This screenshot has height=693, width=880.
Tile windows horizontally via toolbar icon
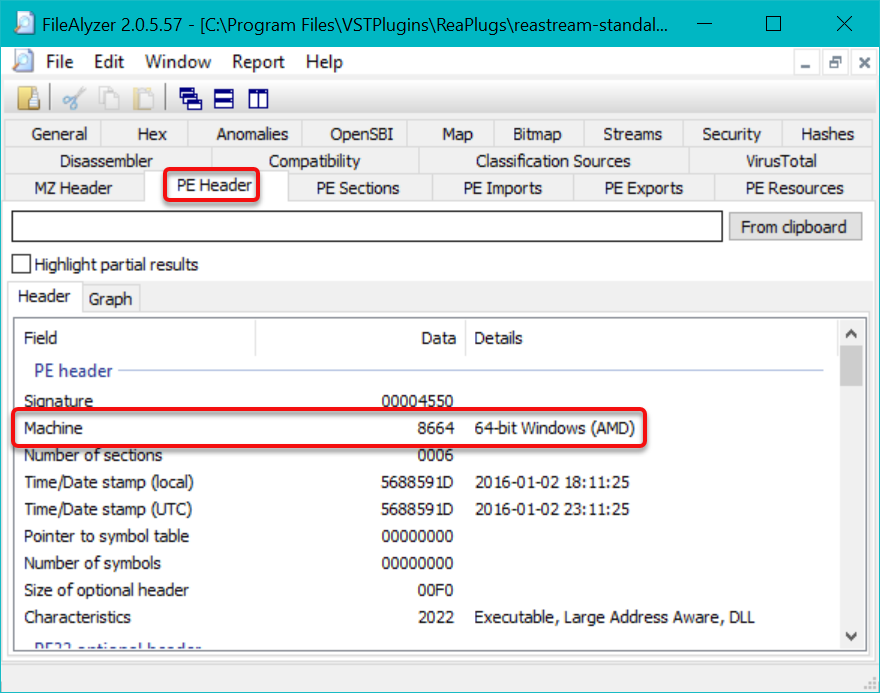pyautogui.click(x=224, y=98)
